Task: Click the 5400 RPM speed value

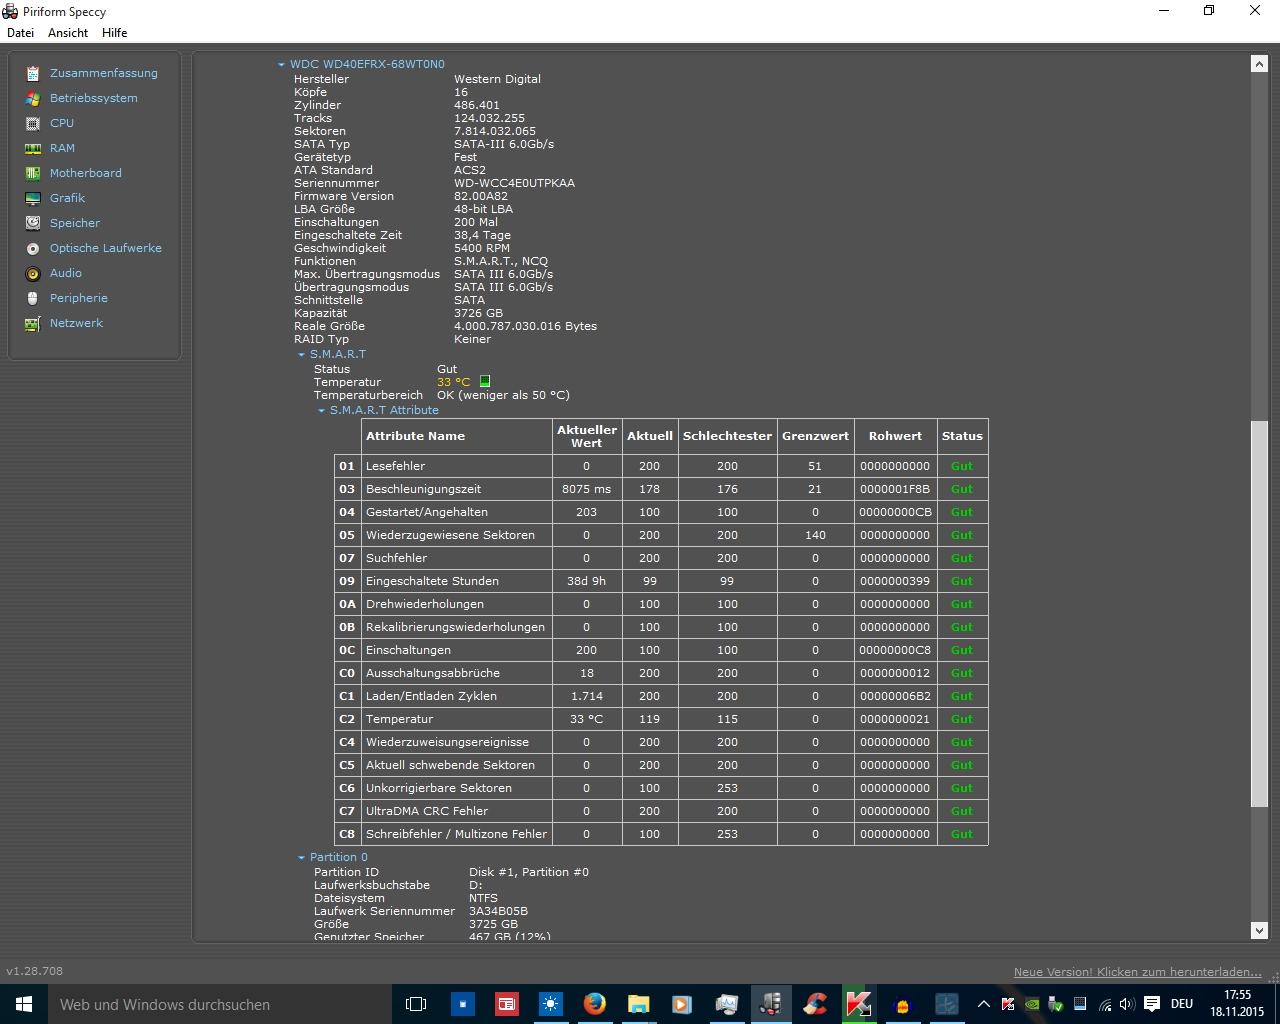Action: 482,248
